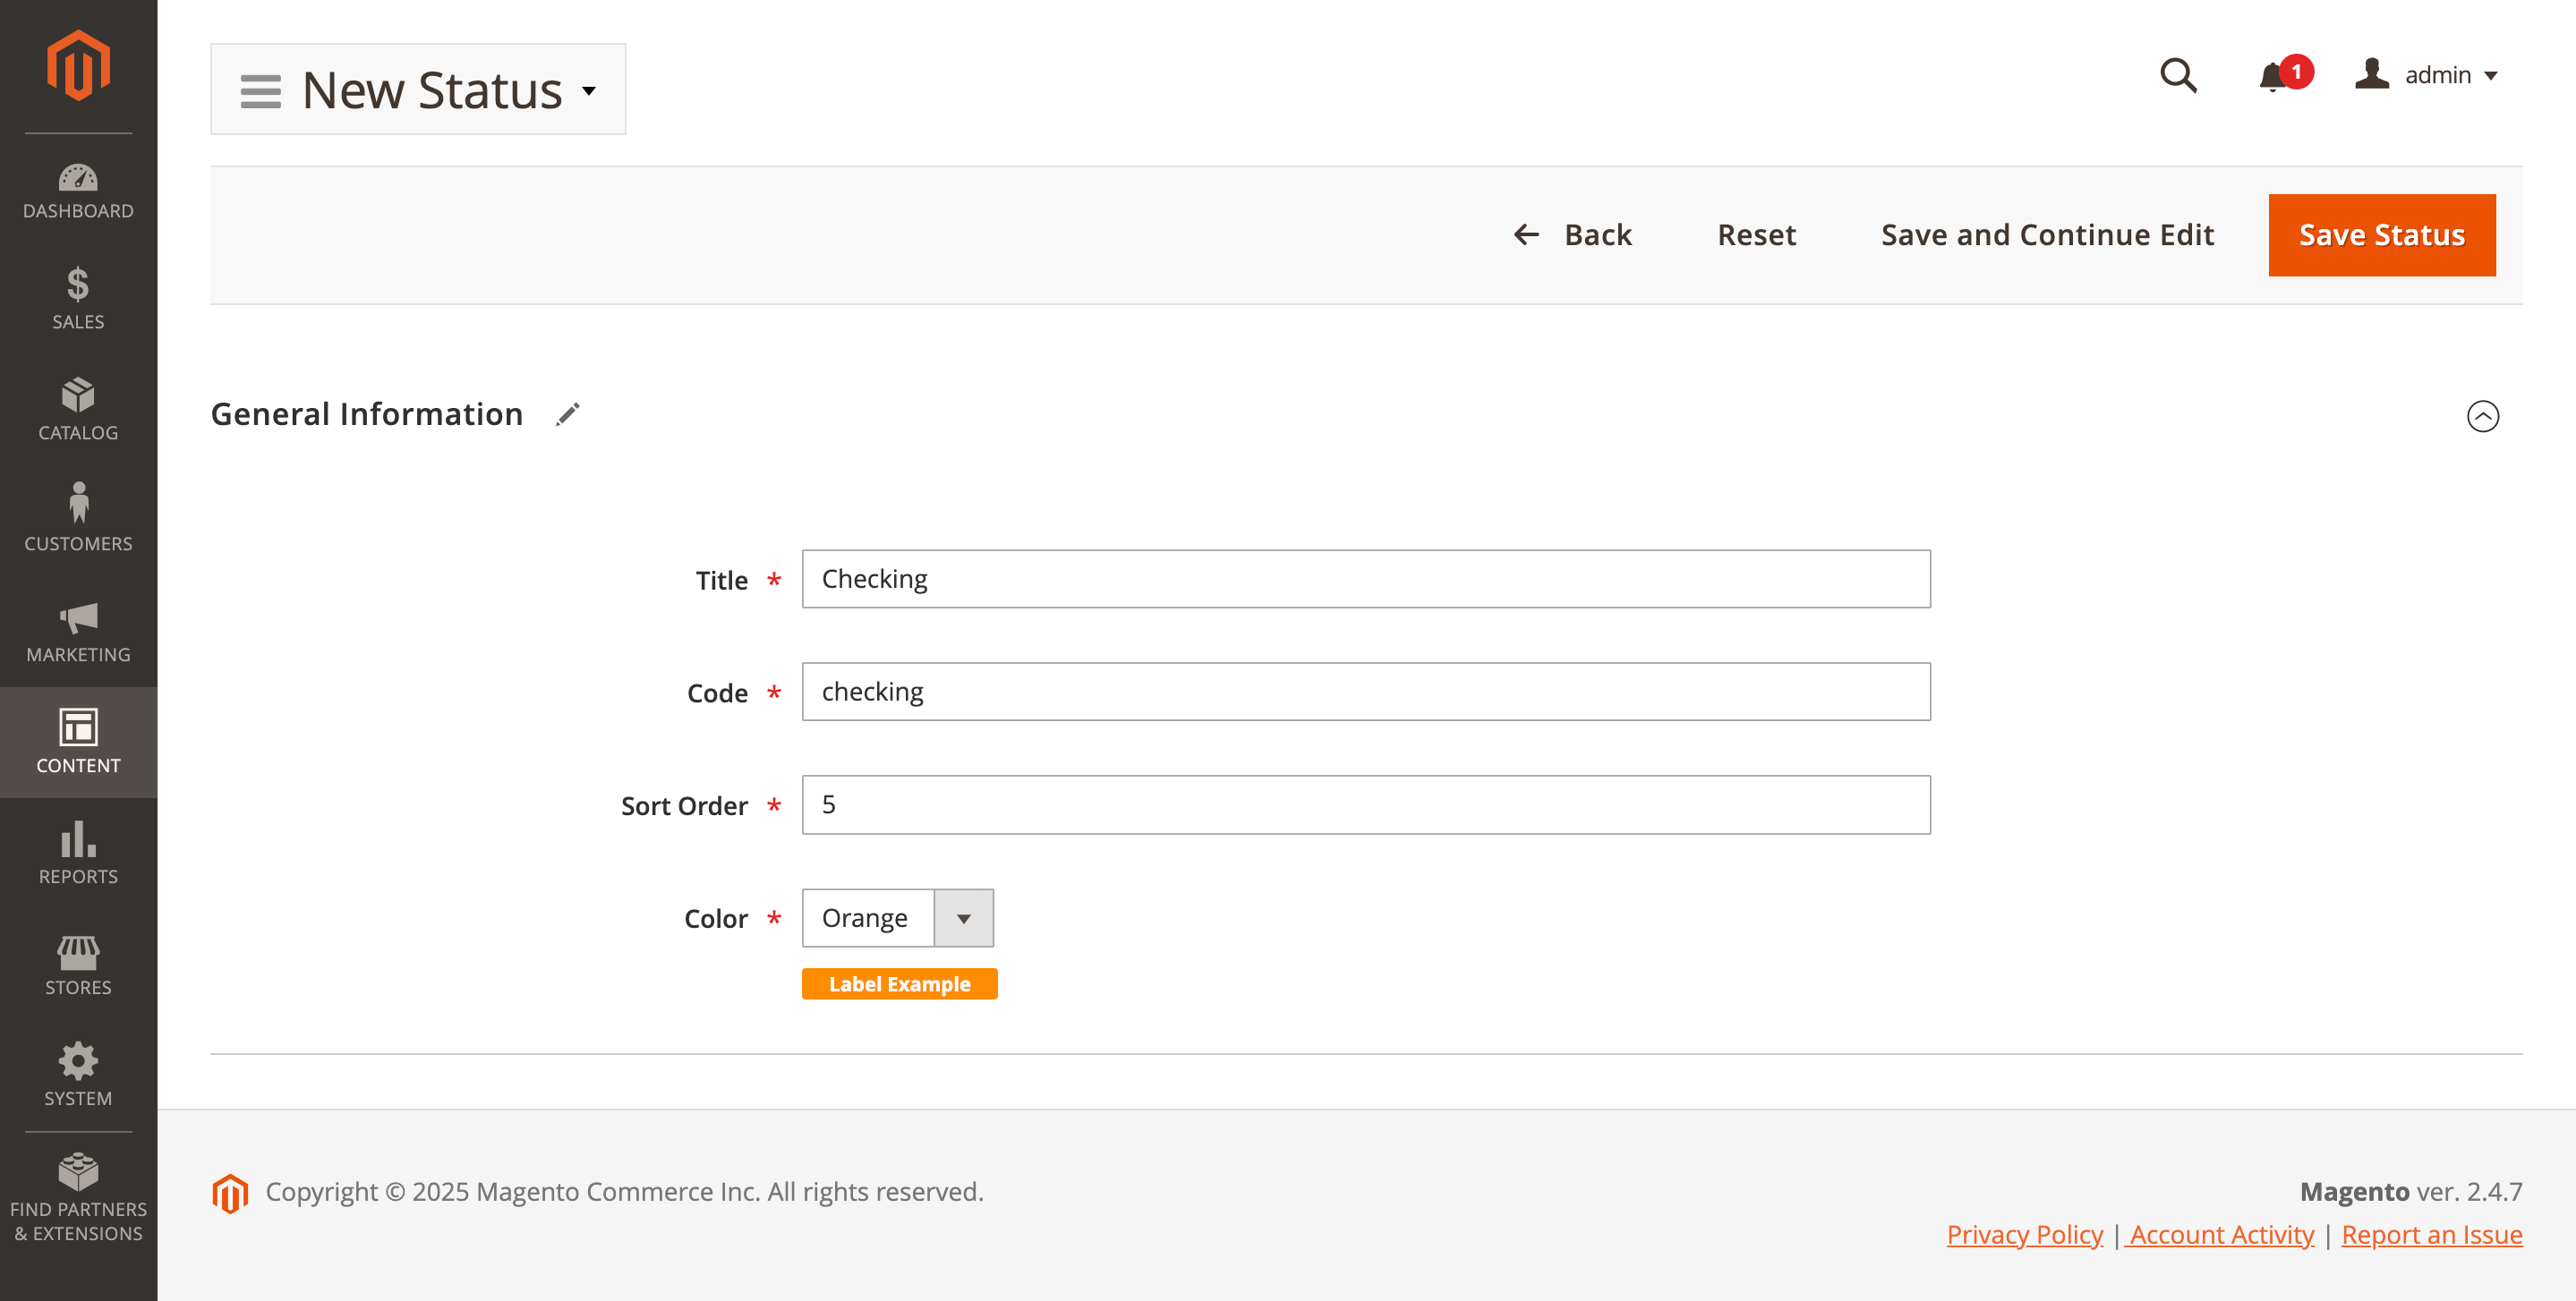Click into the Sort Order field
The width and height of the screenshot is (2576, 1301).
coord(1365,805)
